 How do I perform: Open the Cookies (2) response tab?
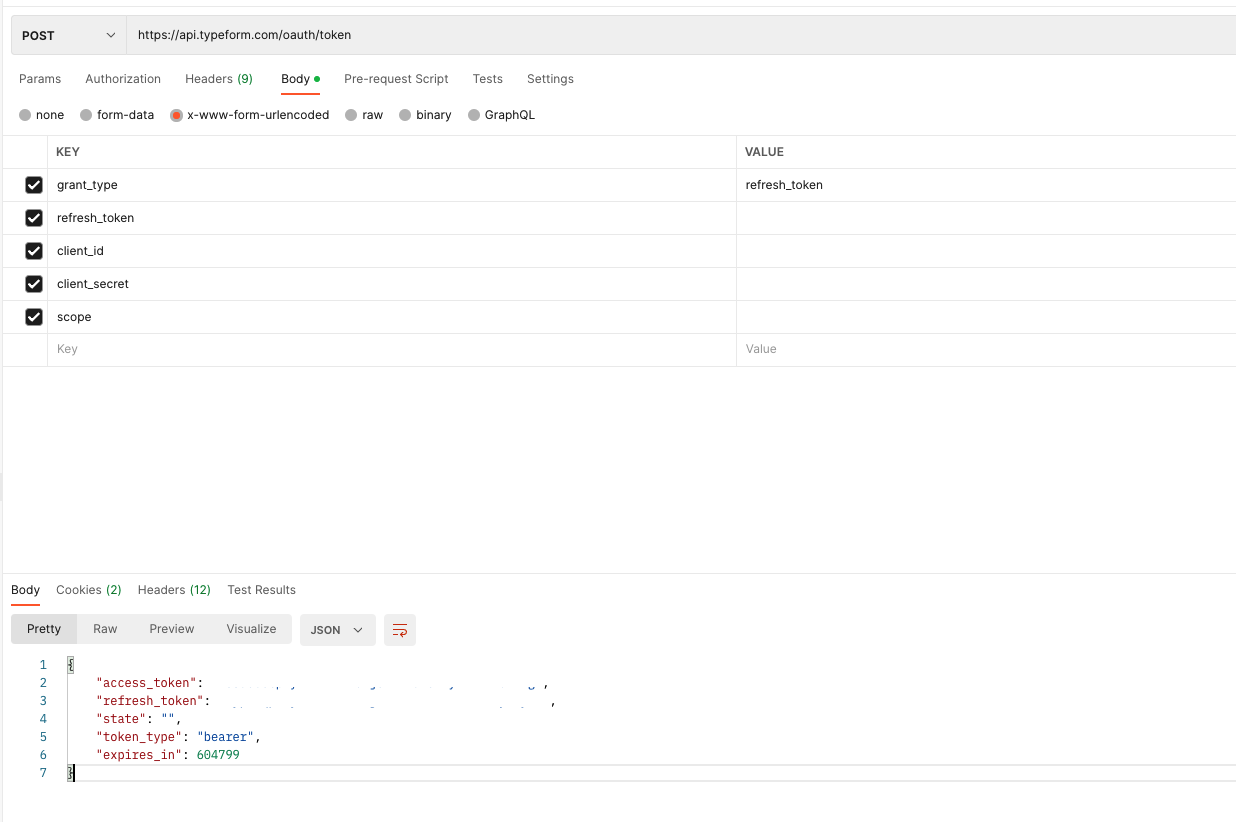(89, 590)
